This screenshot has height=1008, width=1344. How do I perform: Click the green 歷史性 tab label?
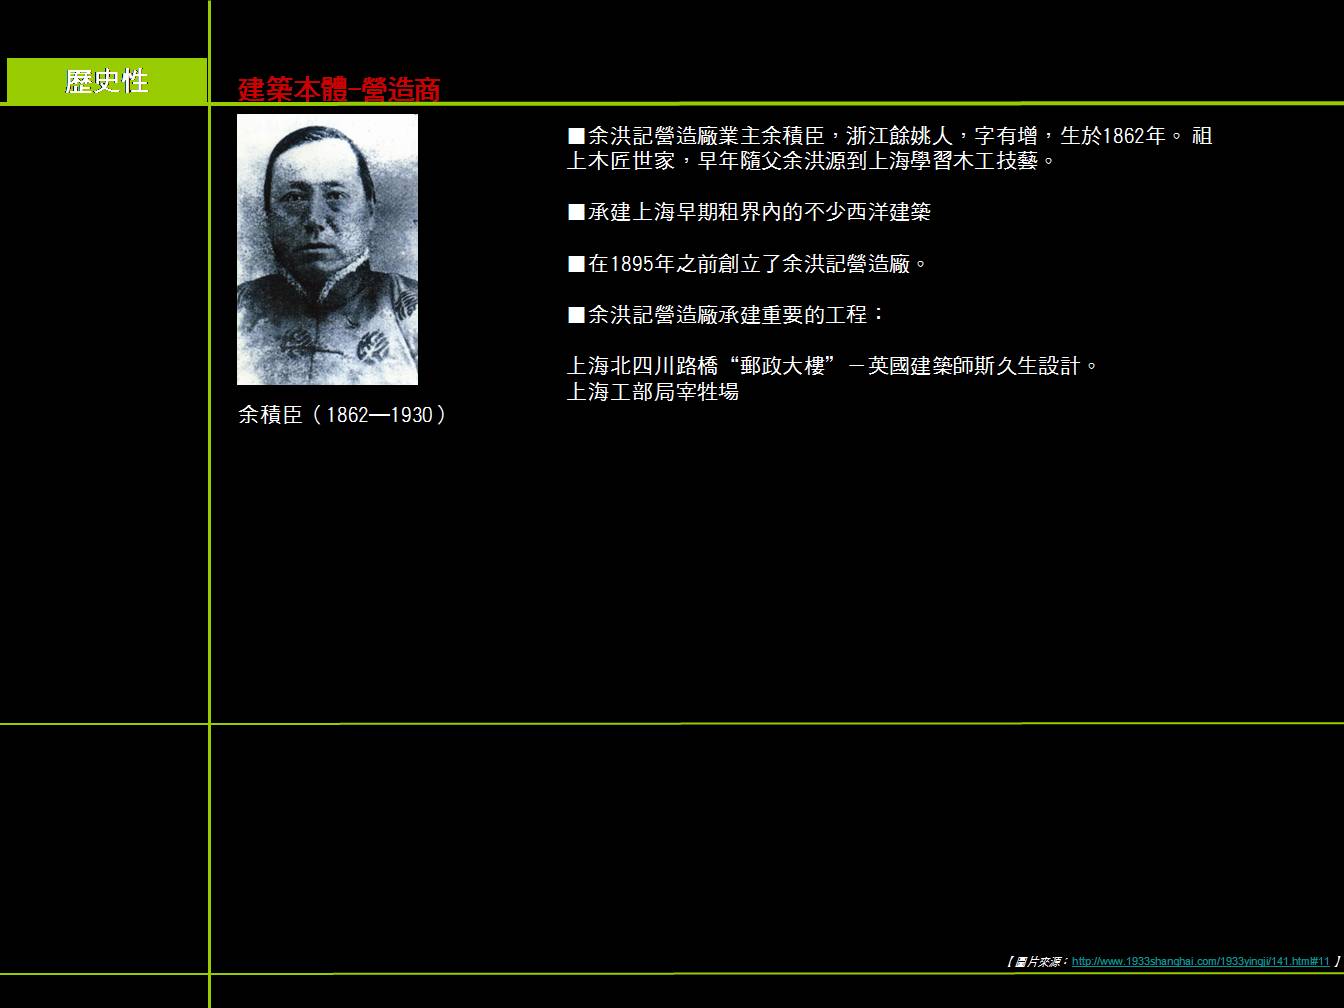click(106, 81)
